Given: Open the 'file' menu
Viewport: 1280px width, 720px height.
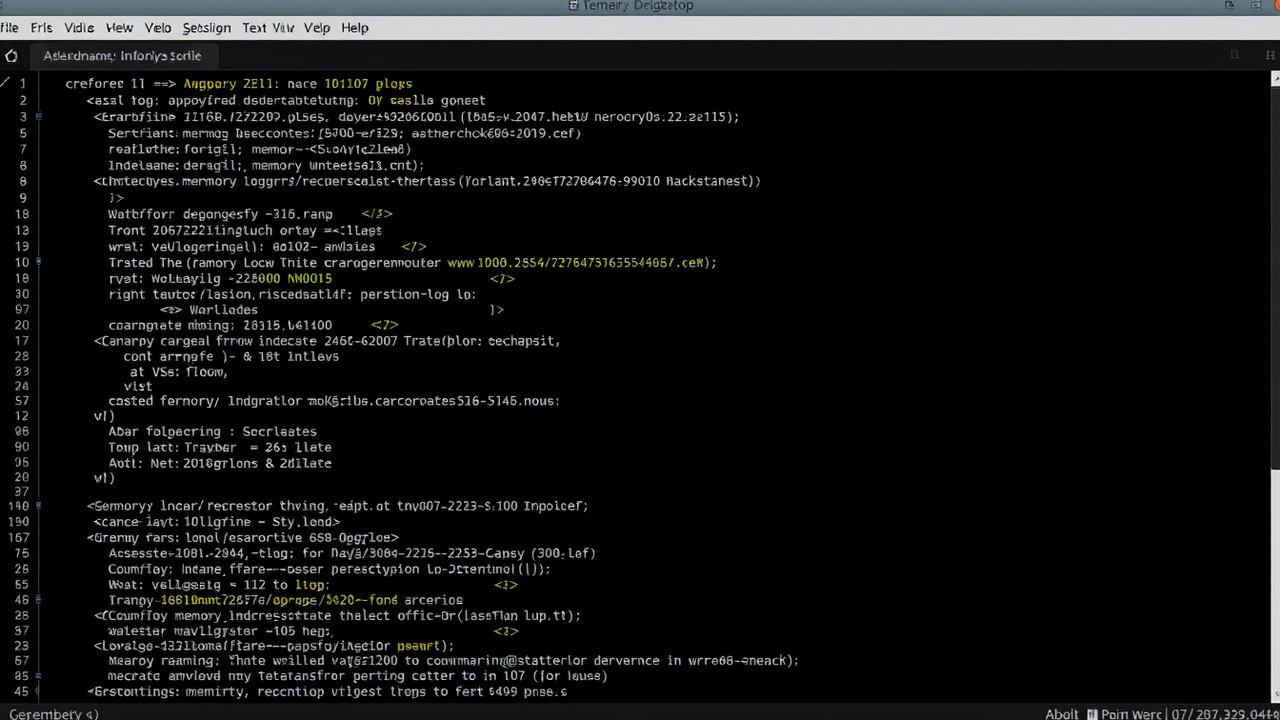Looking at the screenshot, I should tap(10, 28).
